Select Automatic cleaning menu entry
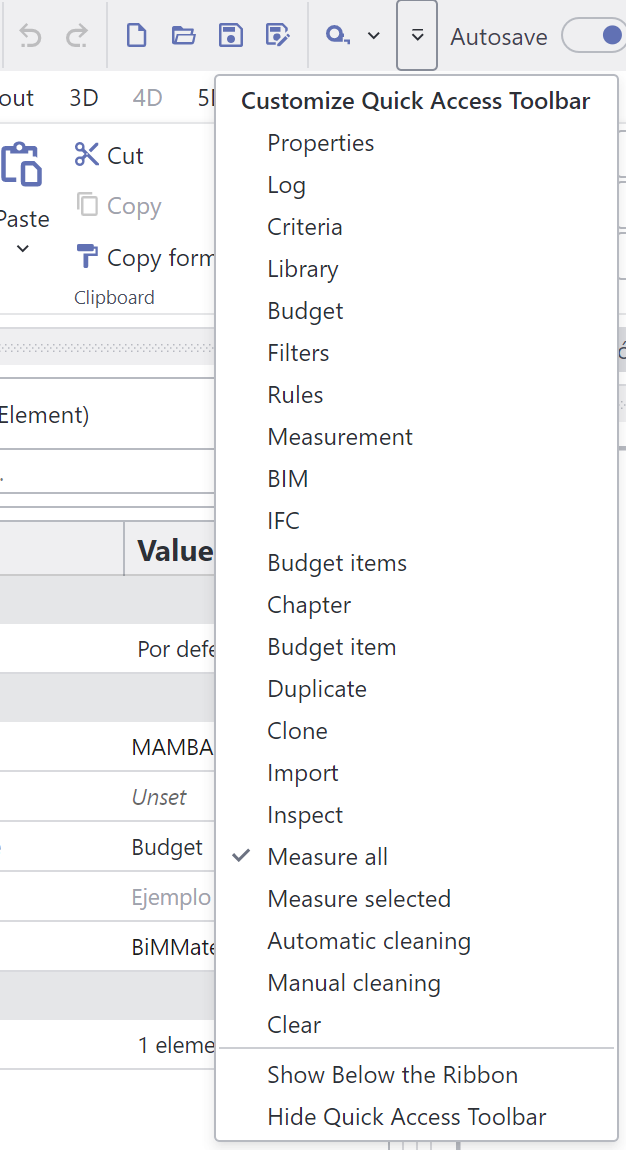 click(x=416, y=941)
